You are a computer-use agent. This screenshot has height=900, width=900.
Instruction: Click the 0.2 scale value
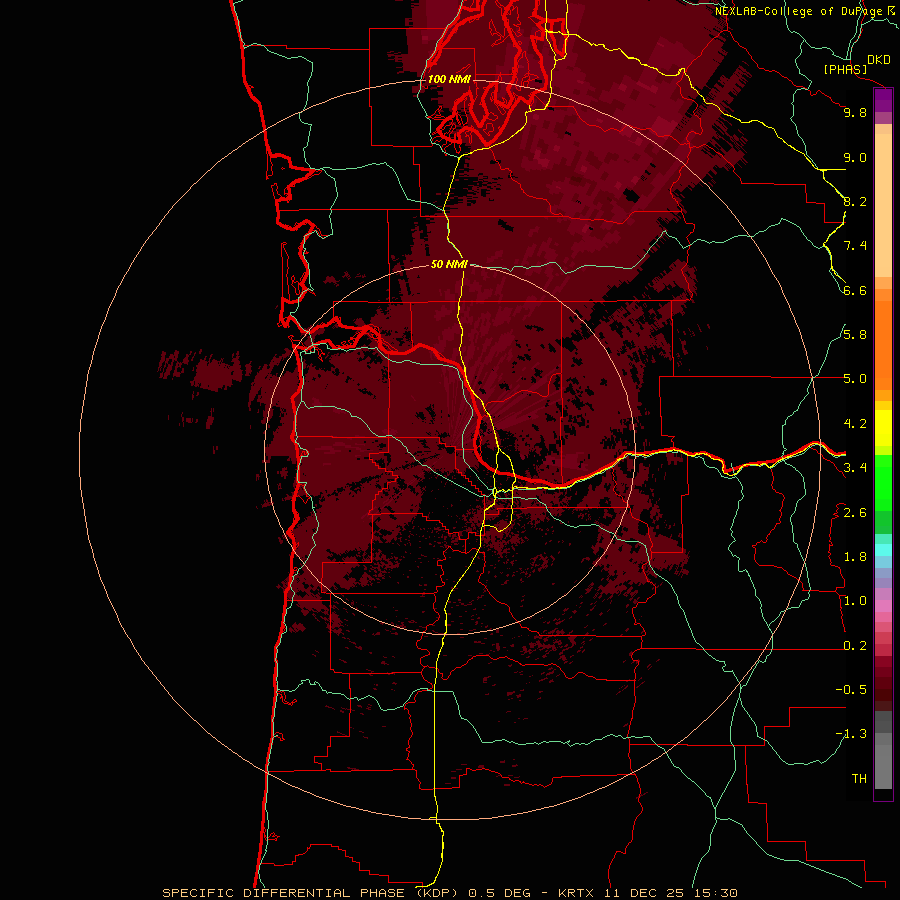point(855,646)
